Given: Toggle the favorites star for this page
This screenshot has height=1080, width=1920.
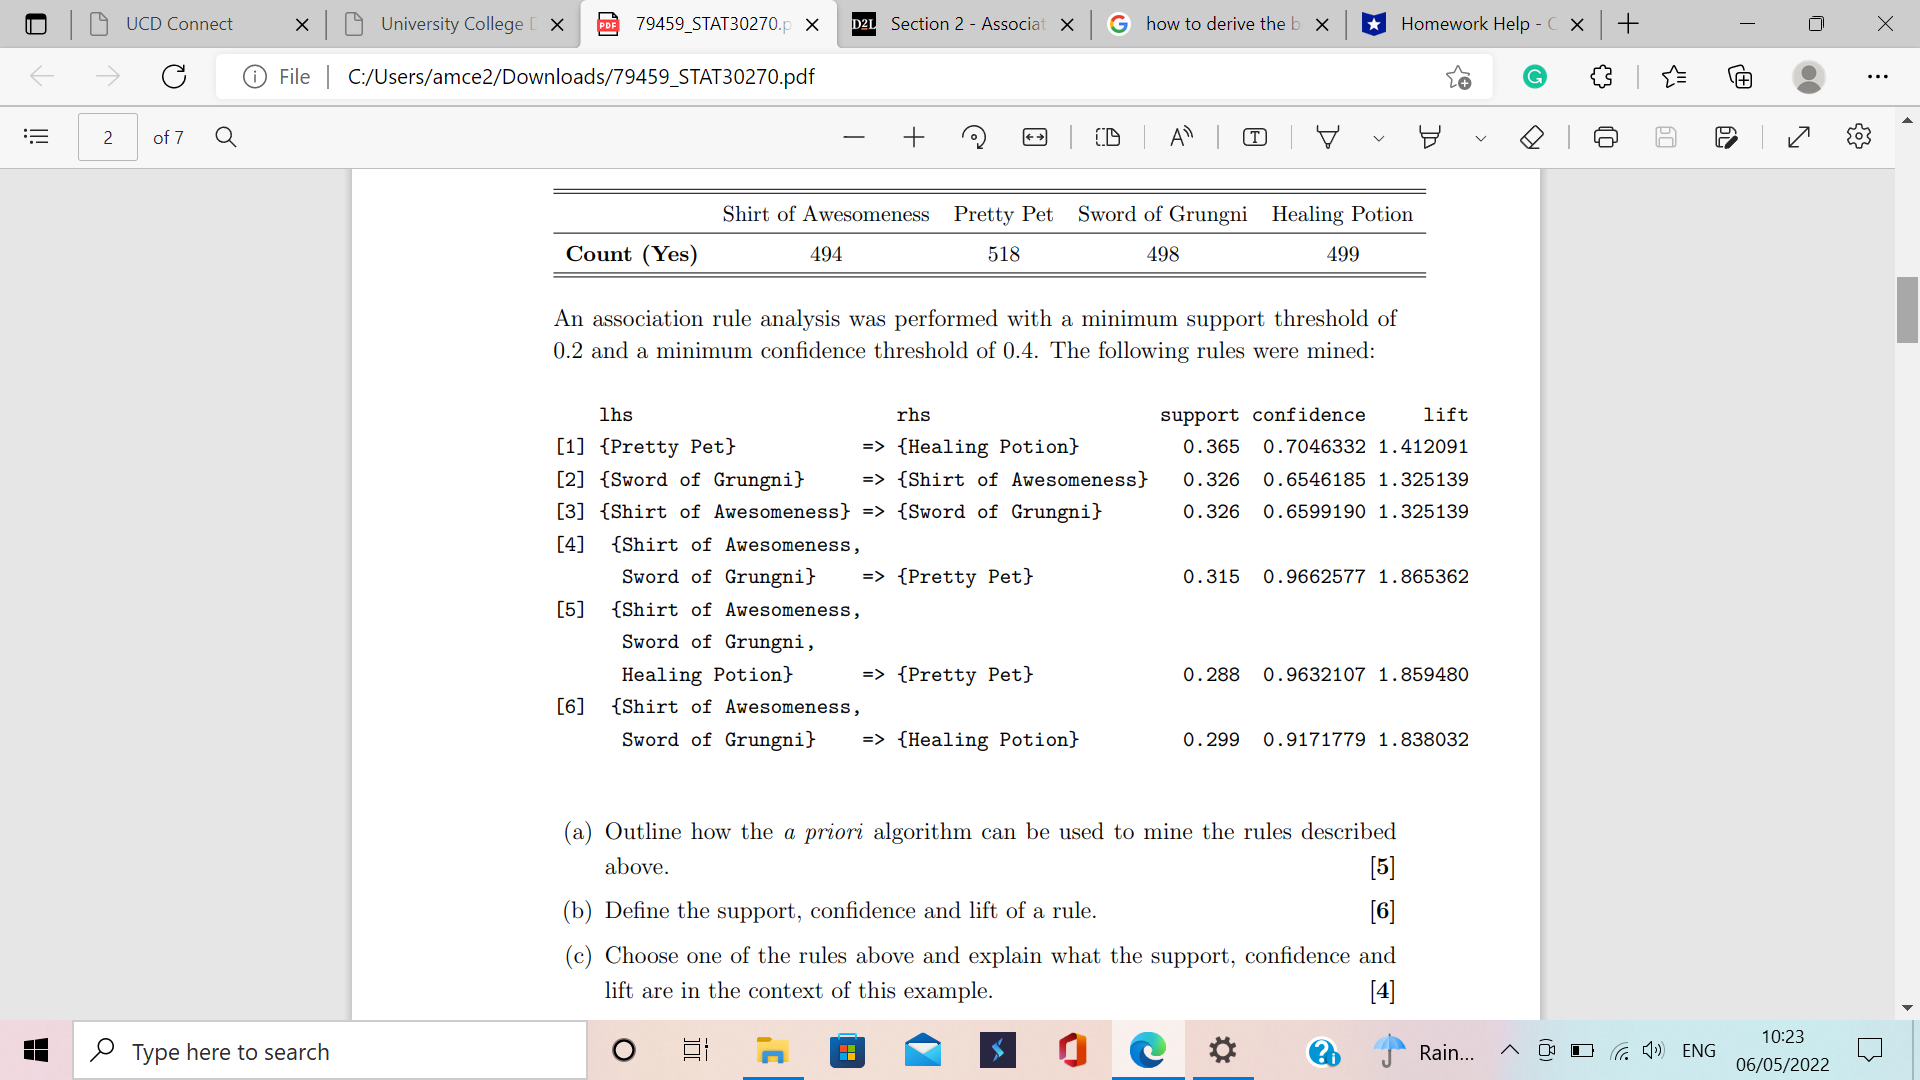Looking at the screenshot, I should click(x=1459, y=77).
